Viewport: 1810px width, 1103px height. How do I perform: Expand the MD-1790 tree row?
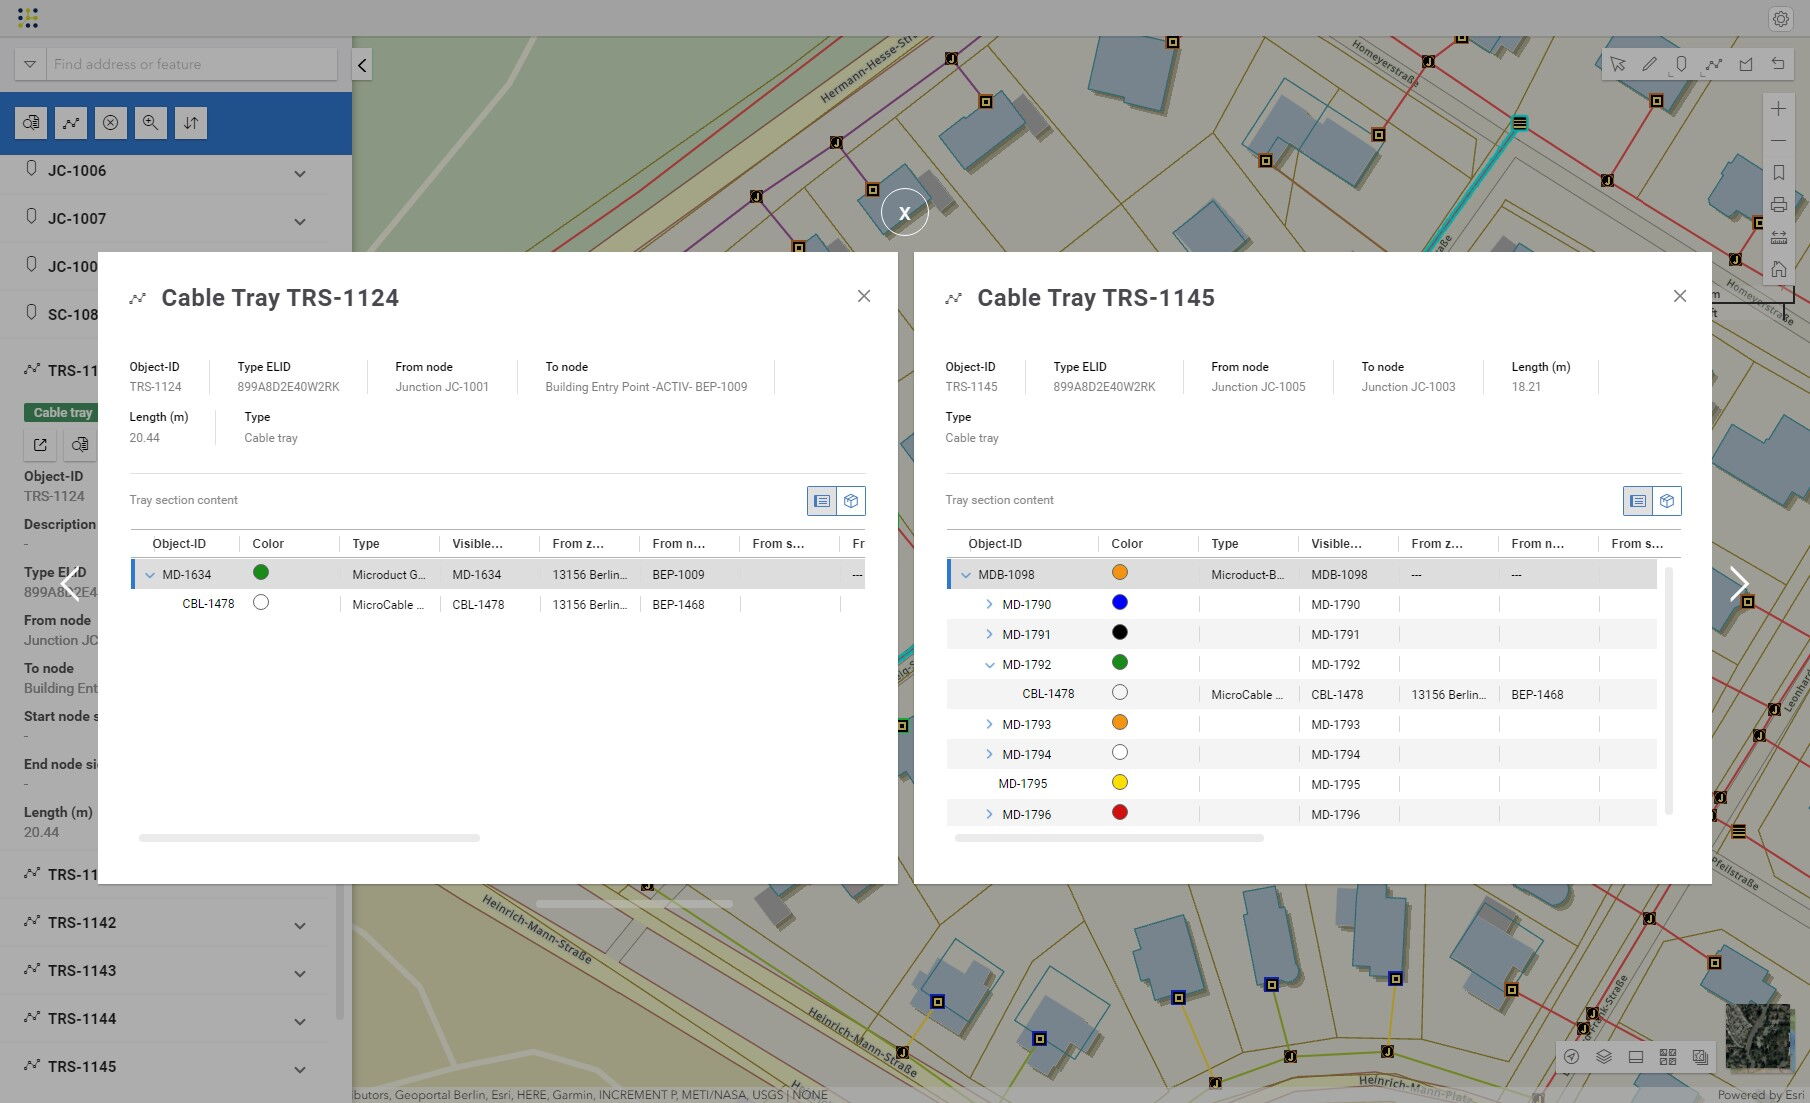[x=989, y=604]
